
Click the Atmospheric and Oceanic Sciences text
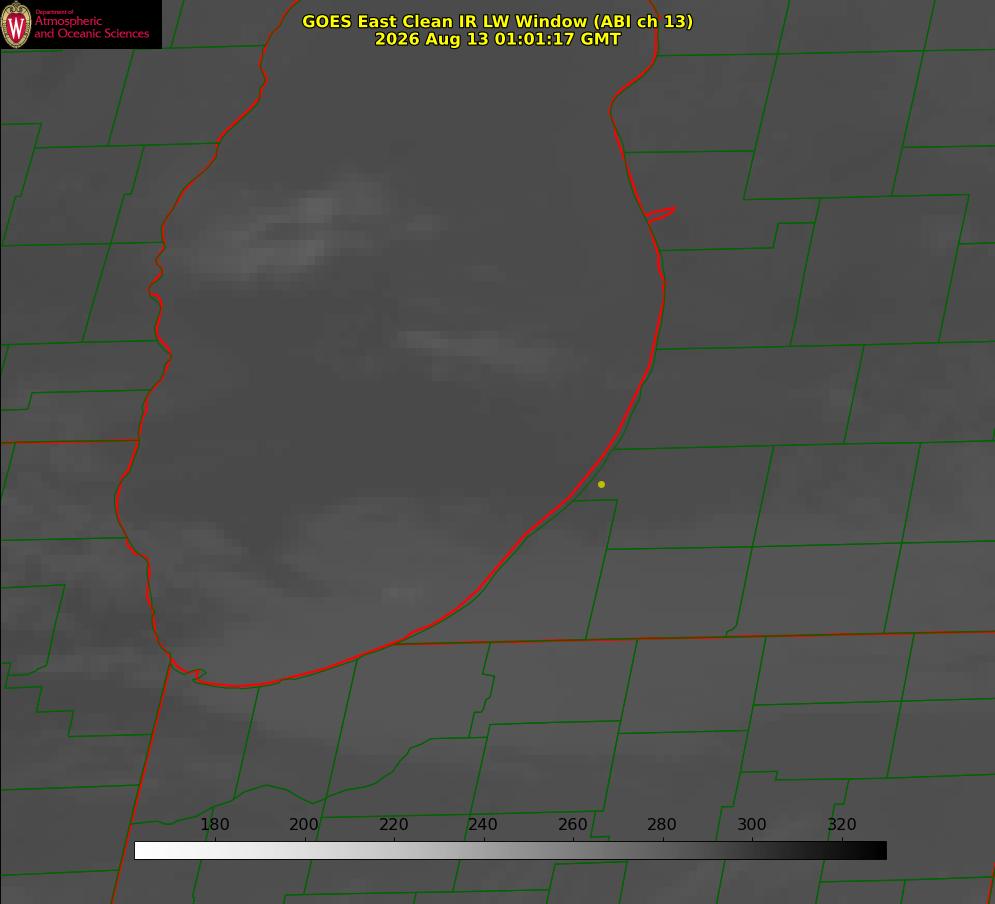pyautogui.click(x=92, y=27)
